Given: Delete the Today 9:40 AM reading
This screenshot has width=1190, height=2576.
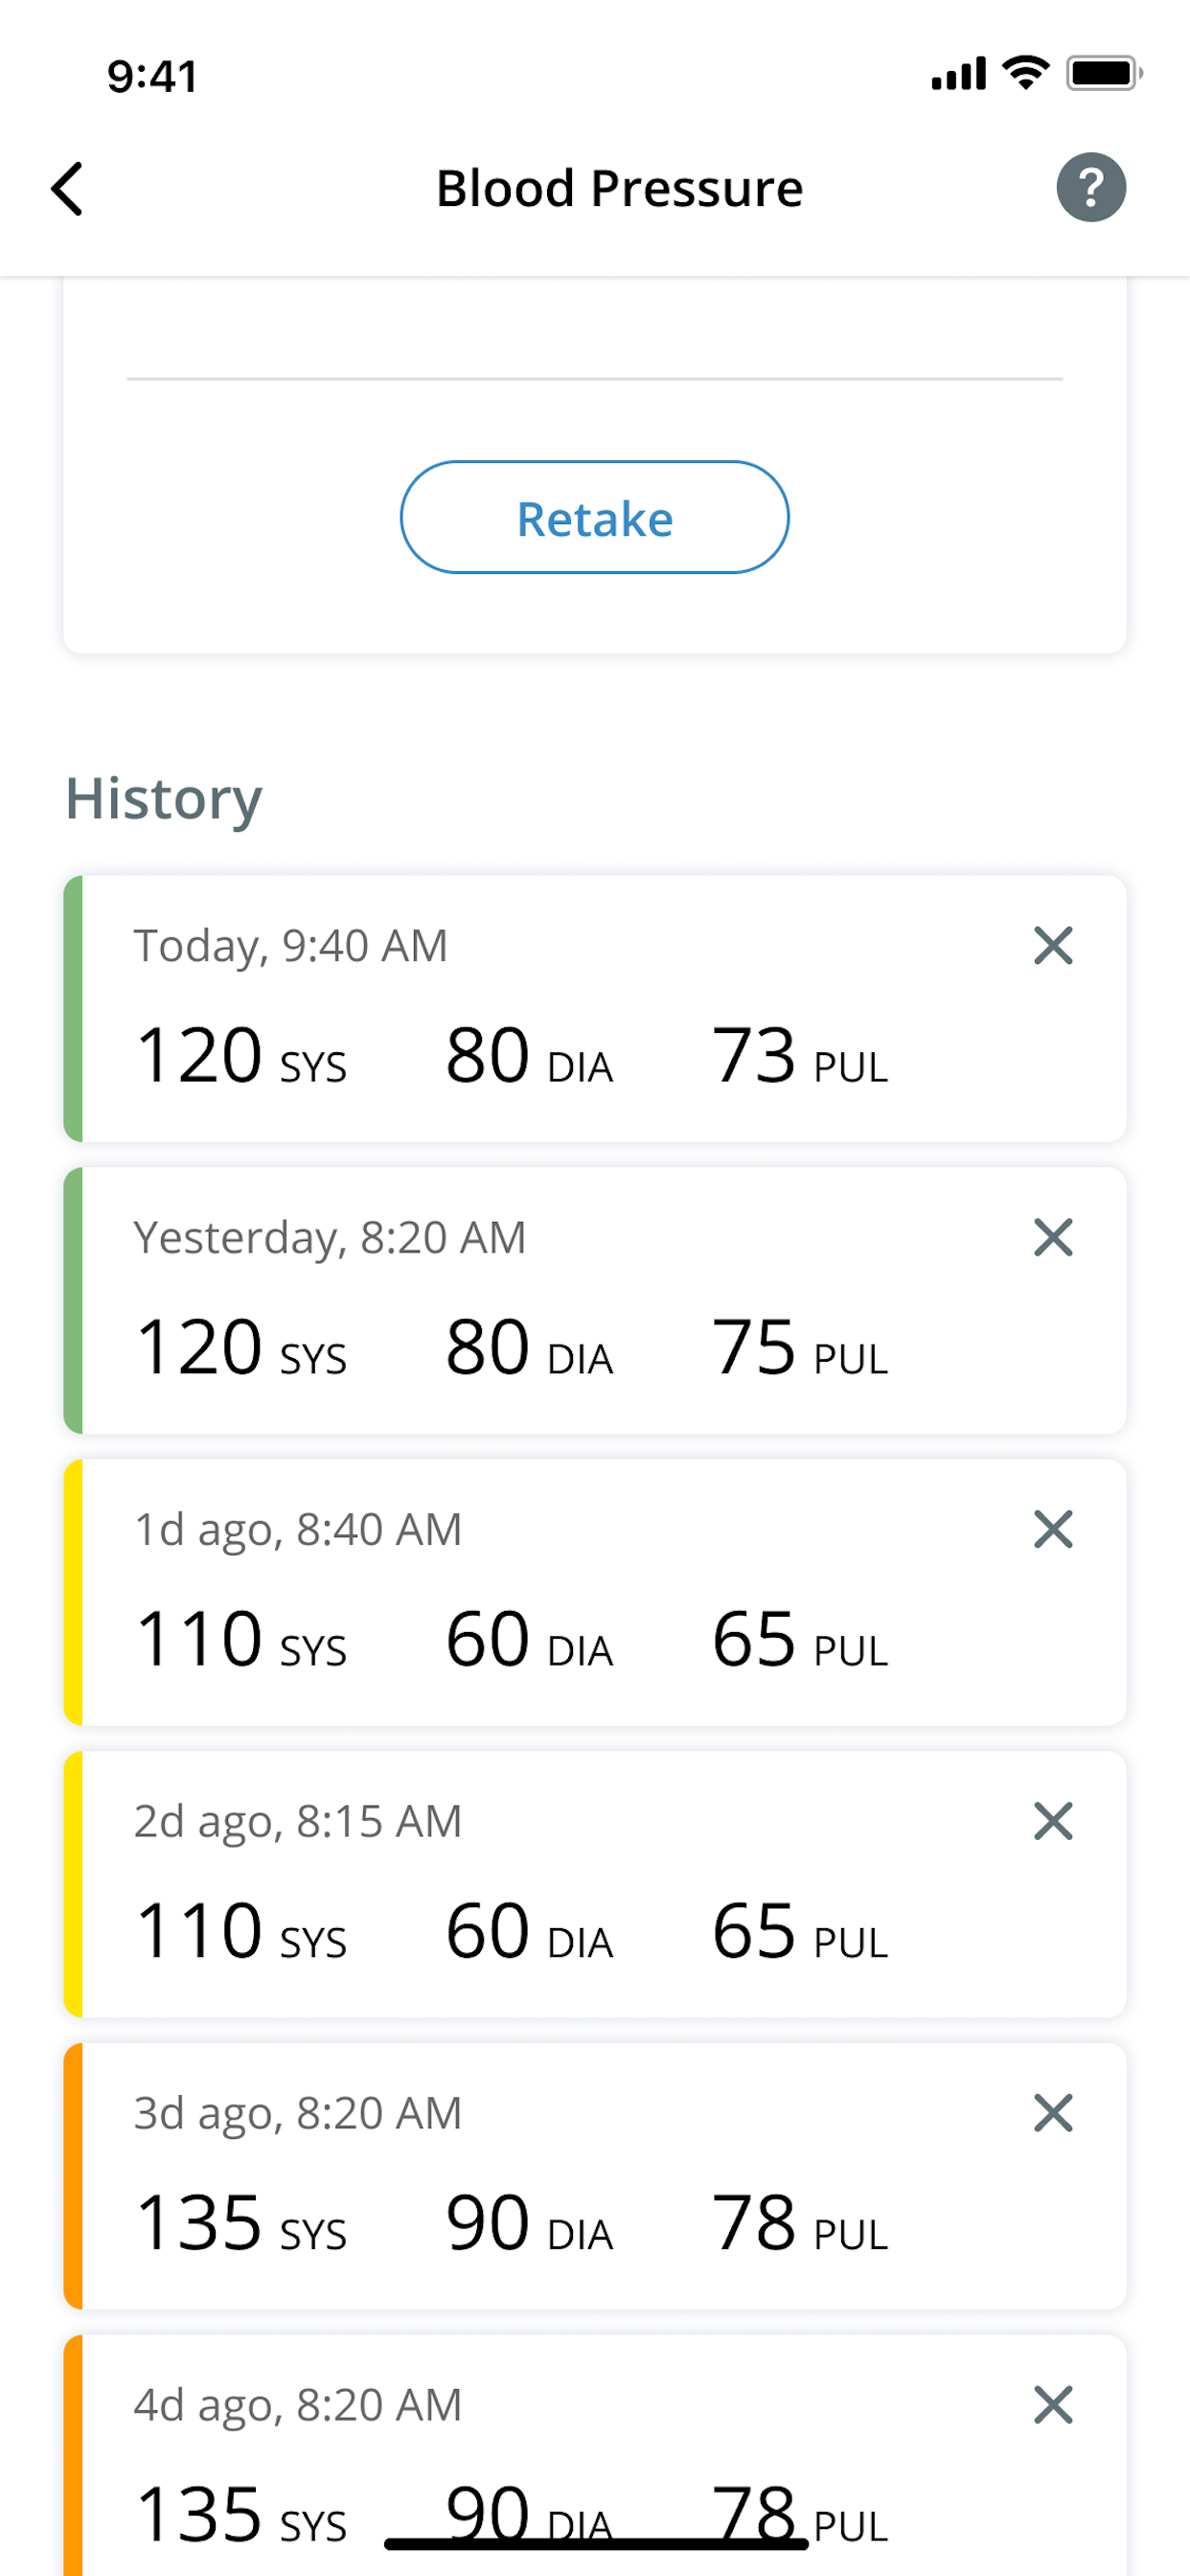Looking at the screenshot, I should tap(1053, 945).
